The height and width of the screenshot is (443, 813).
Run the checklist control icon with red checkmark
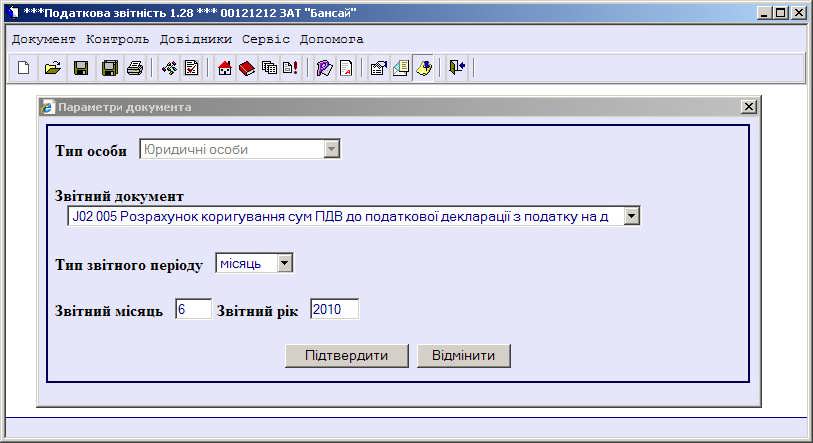pyautogui.click(x=191, y=68)
